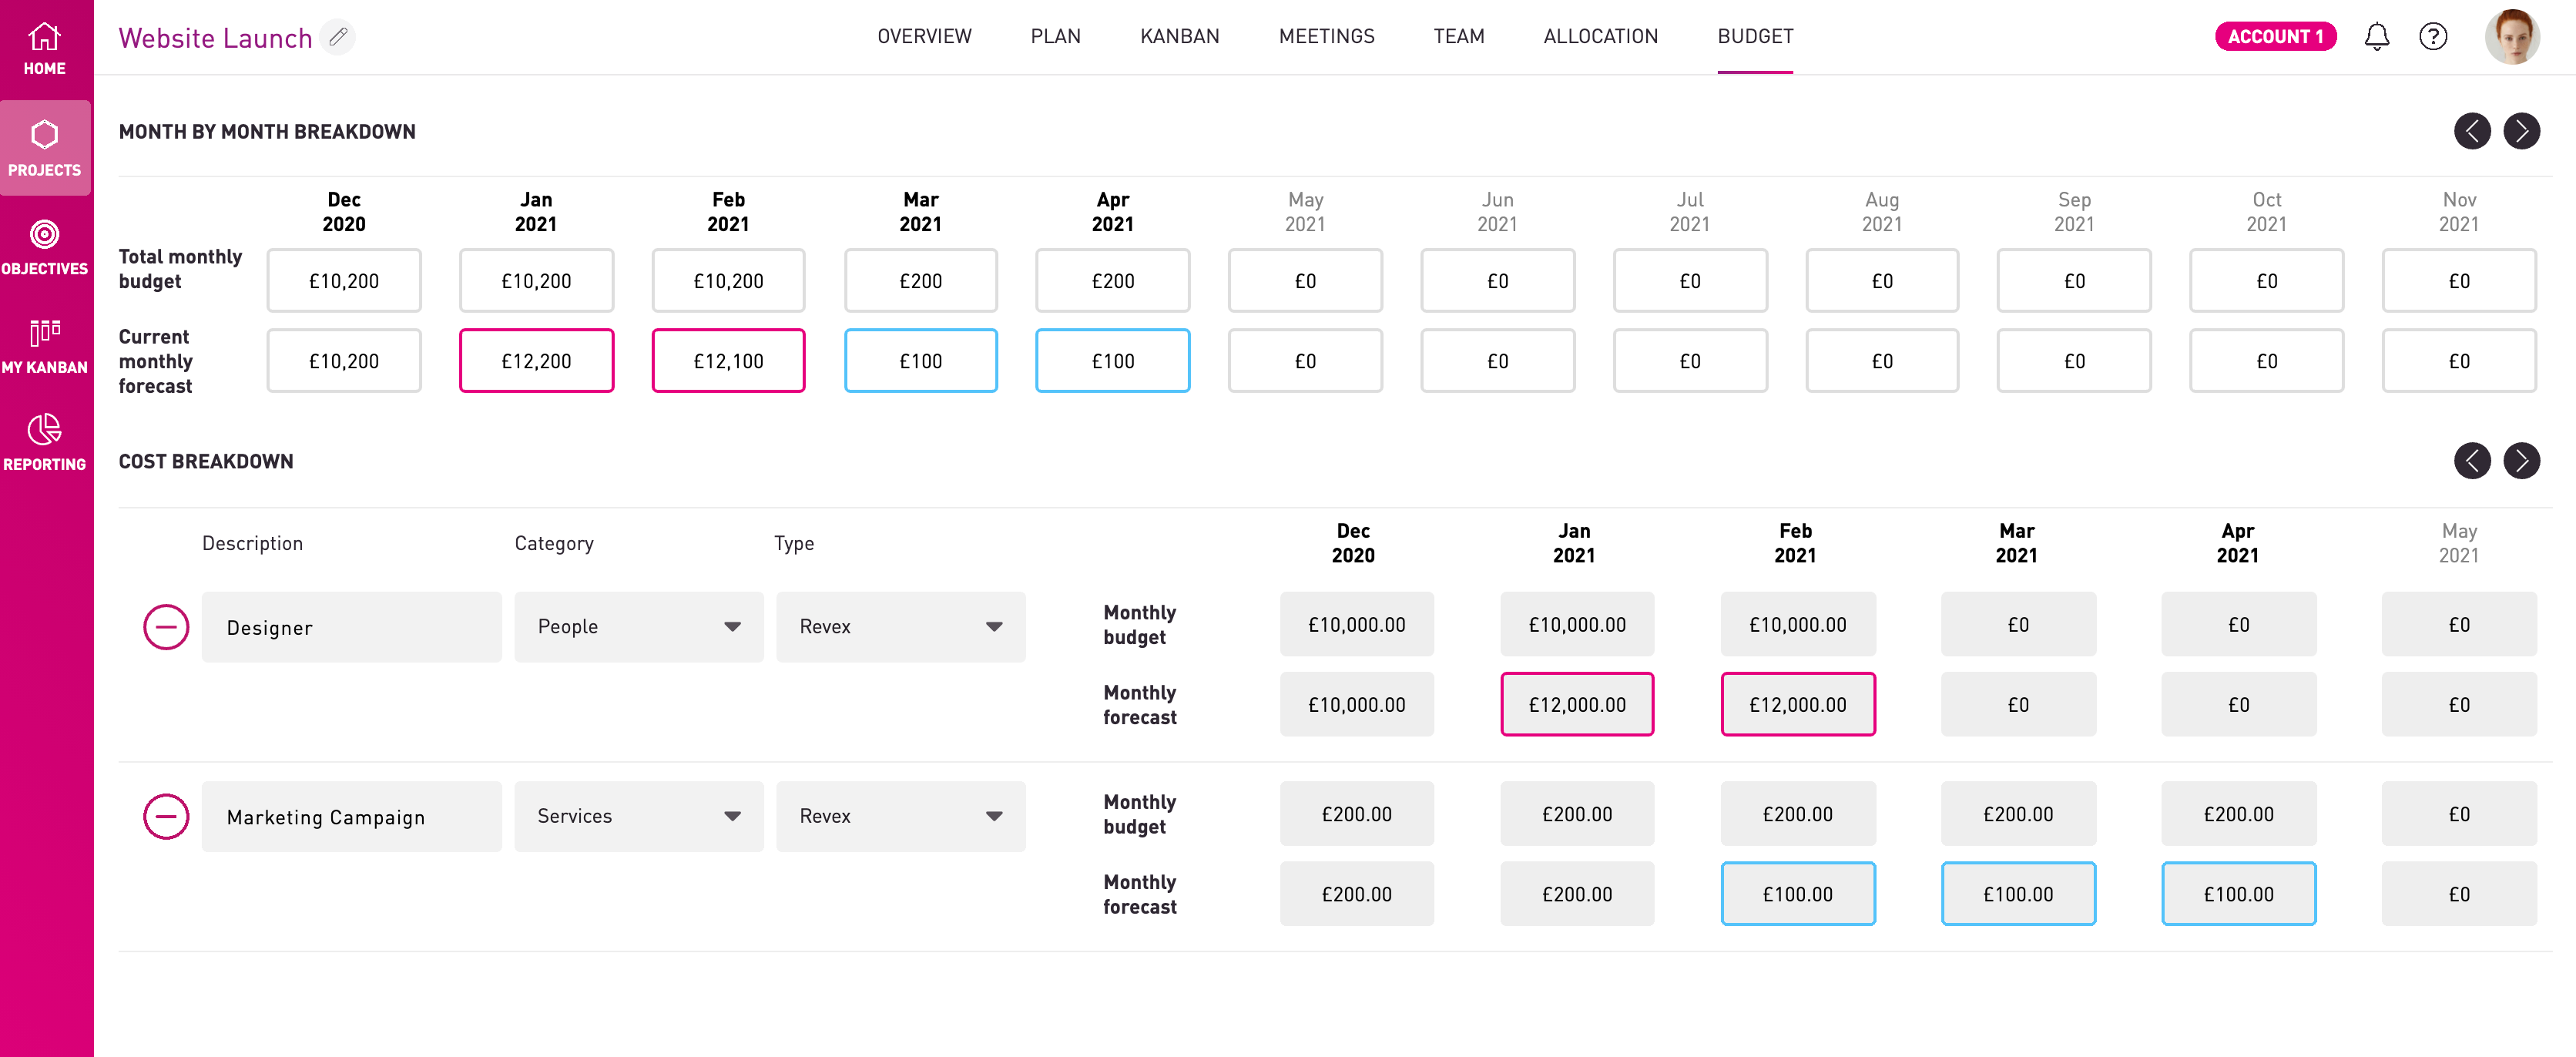This screenshot has height=1057, width=2576.
Task: Open the notifications bell icon
Action: tap(2376, 37)
